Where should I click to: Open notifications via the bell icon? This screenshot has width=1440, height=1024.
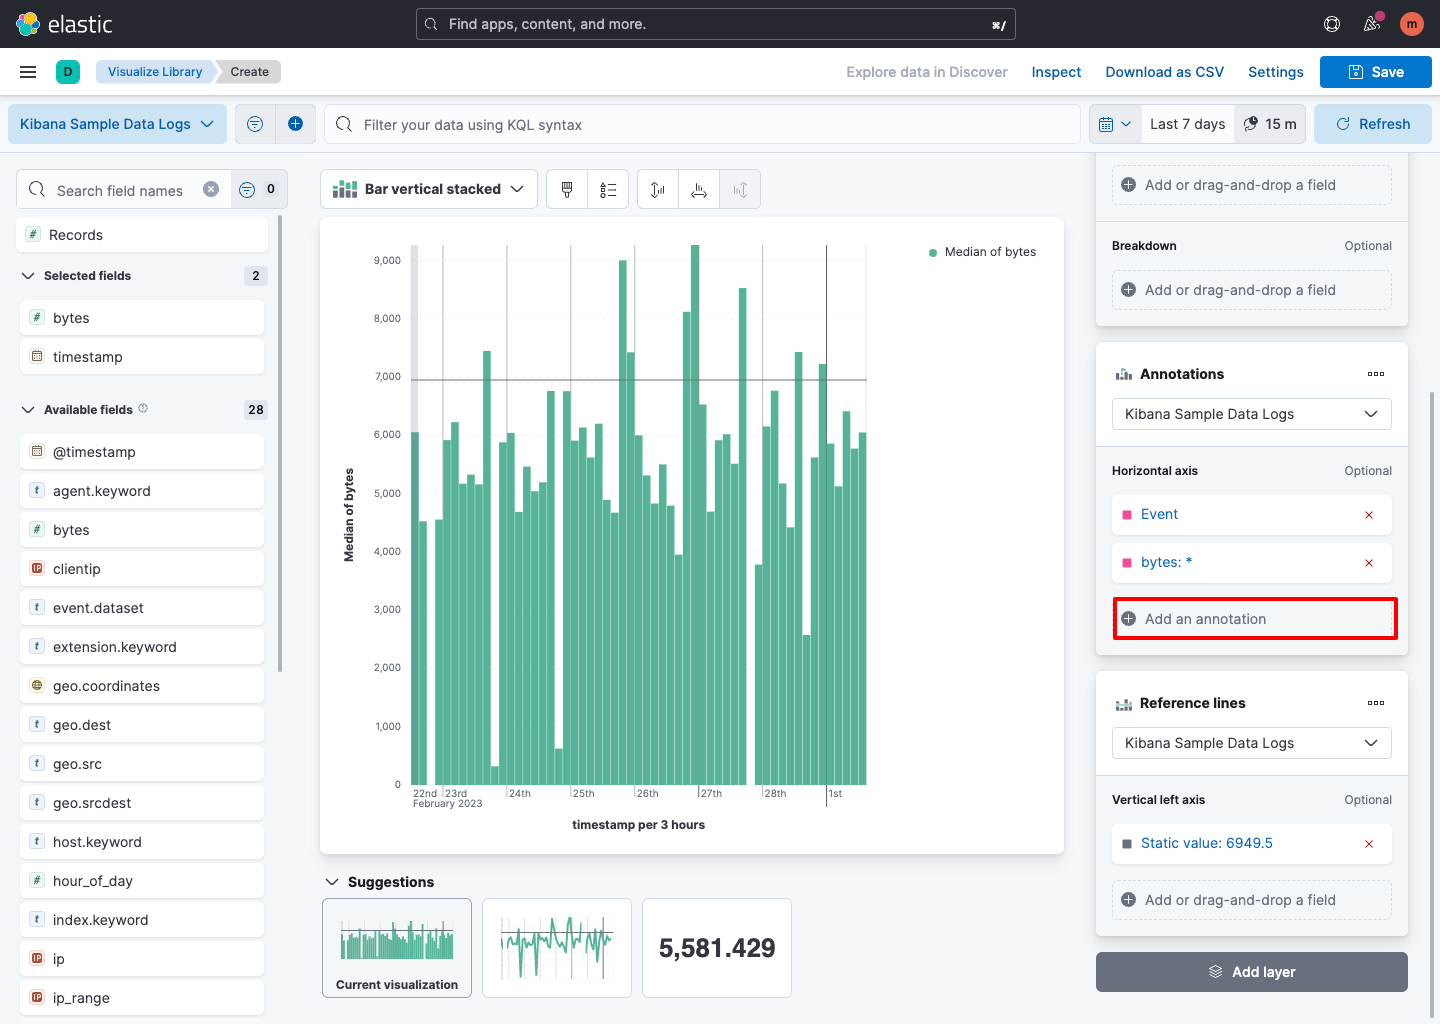point(1371,23)
